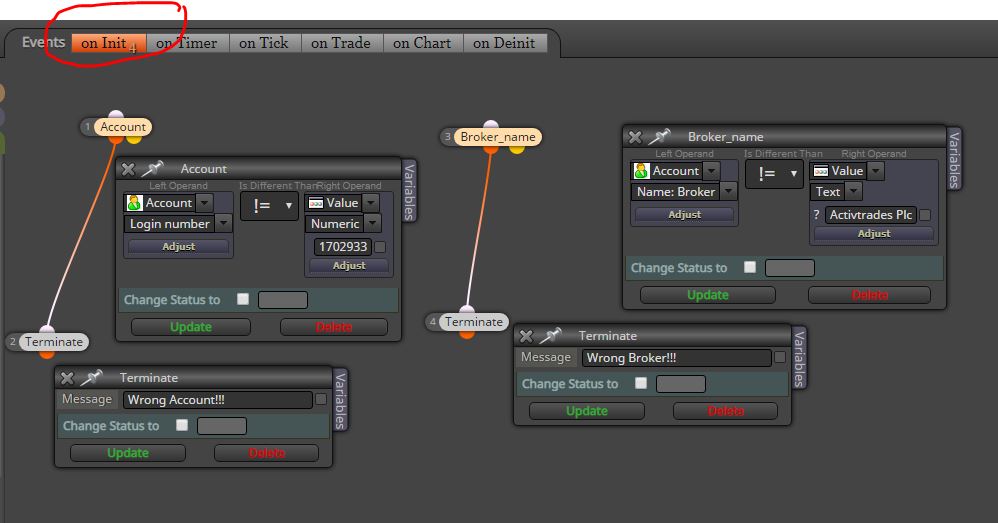Image resolution: width=998 pixels, height=523 pixels.
Task: Open the Login number dropdown
Action: coord(223,224)
